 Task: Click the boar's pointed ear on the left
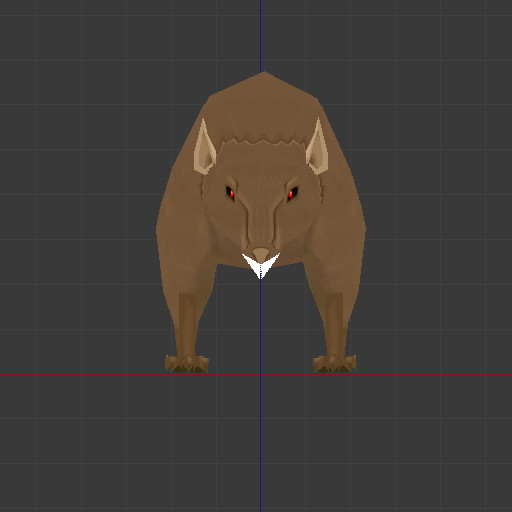[205, 148]
